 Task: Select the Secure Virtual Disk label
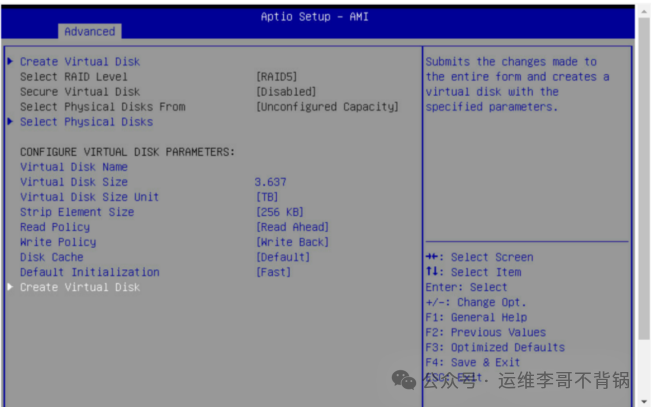[80, 92]
